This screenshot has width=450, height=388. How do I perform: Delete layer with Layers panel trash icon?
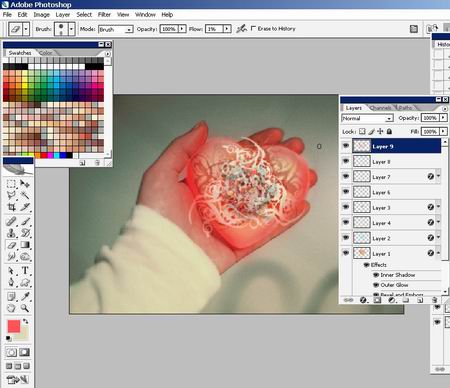click(434, 300)
